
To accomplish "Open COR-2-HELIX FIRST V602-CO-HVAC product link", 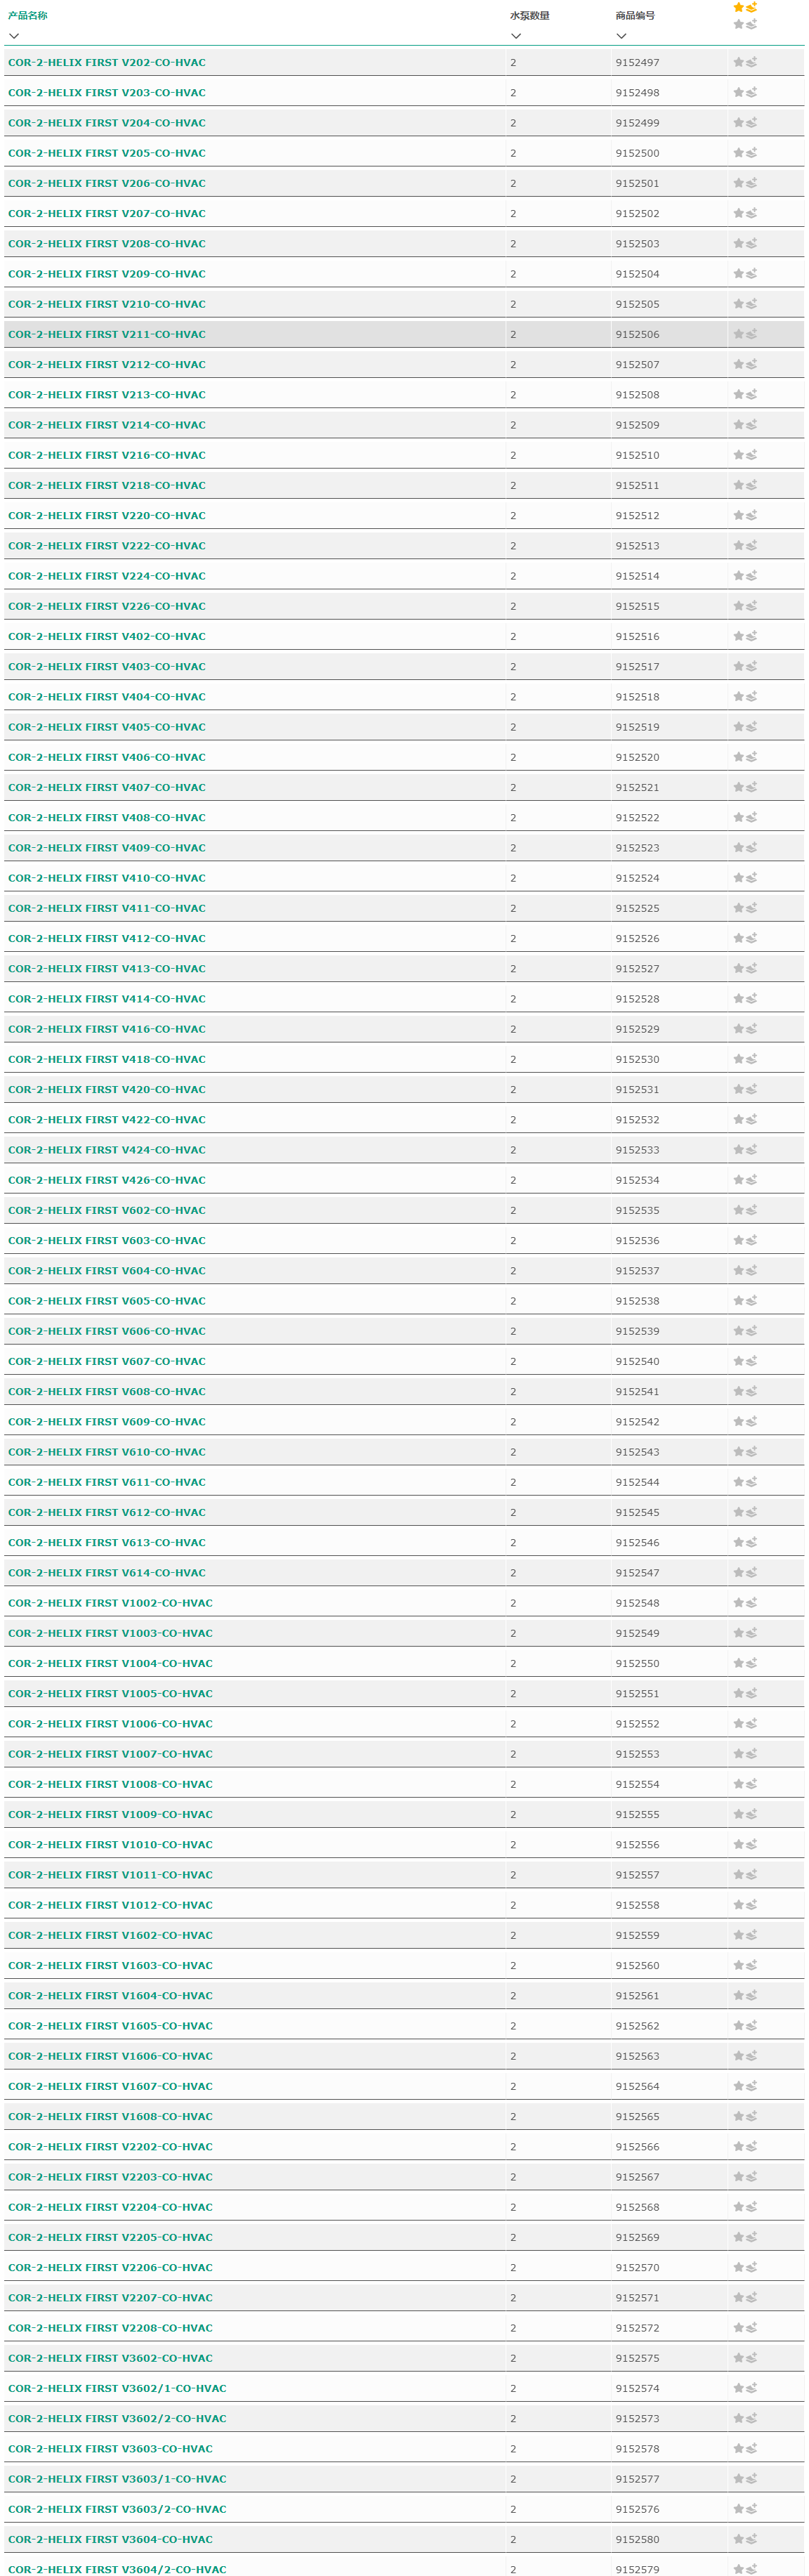I will click(x=107, y=1210).
